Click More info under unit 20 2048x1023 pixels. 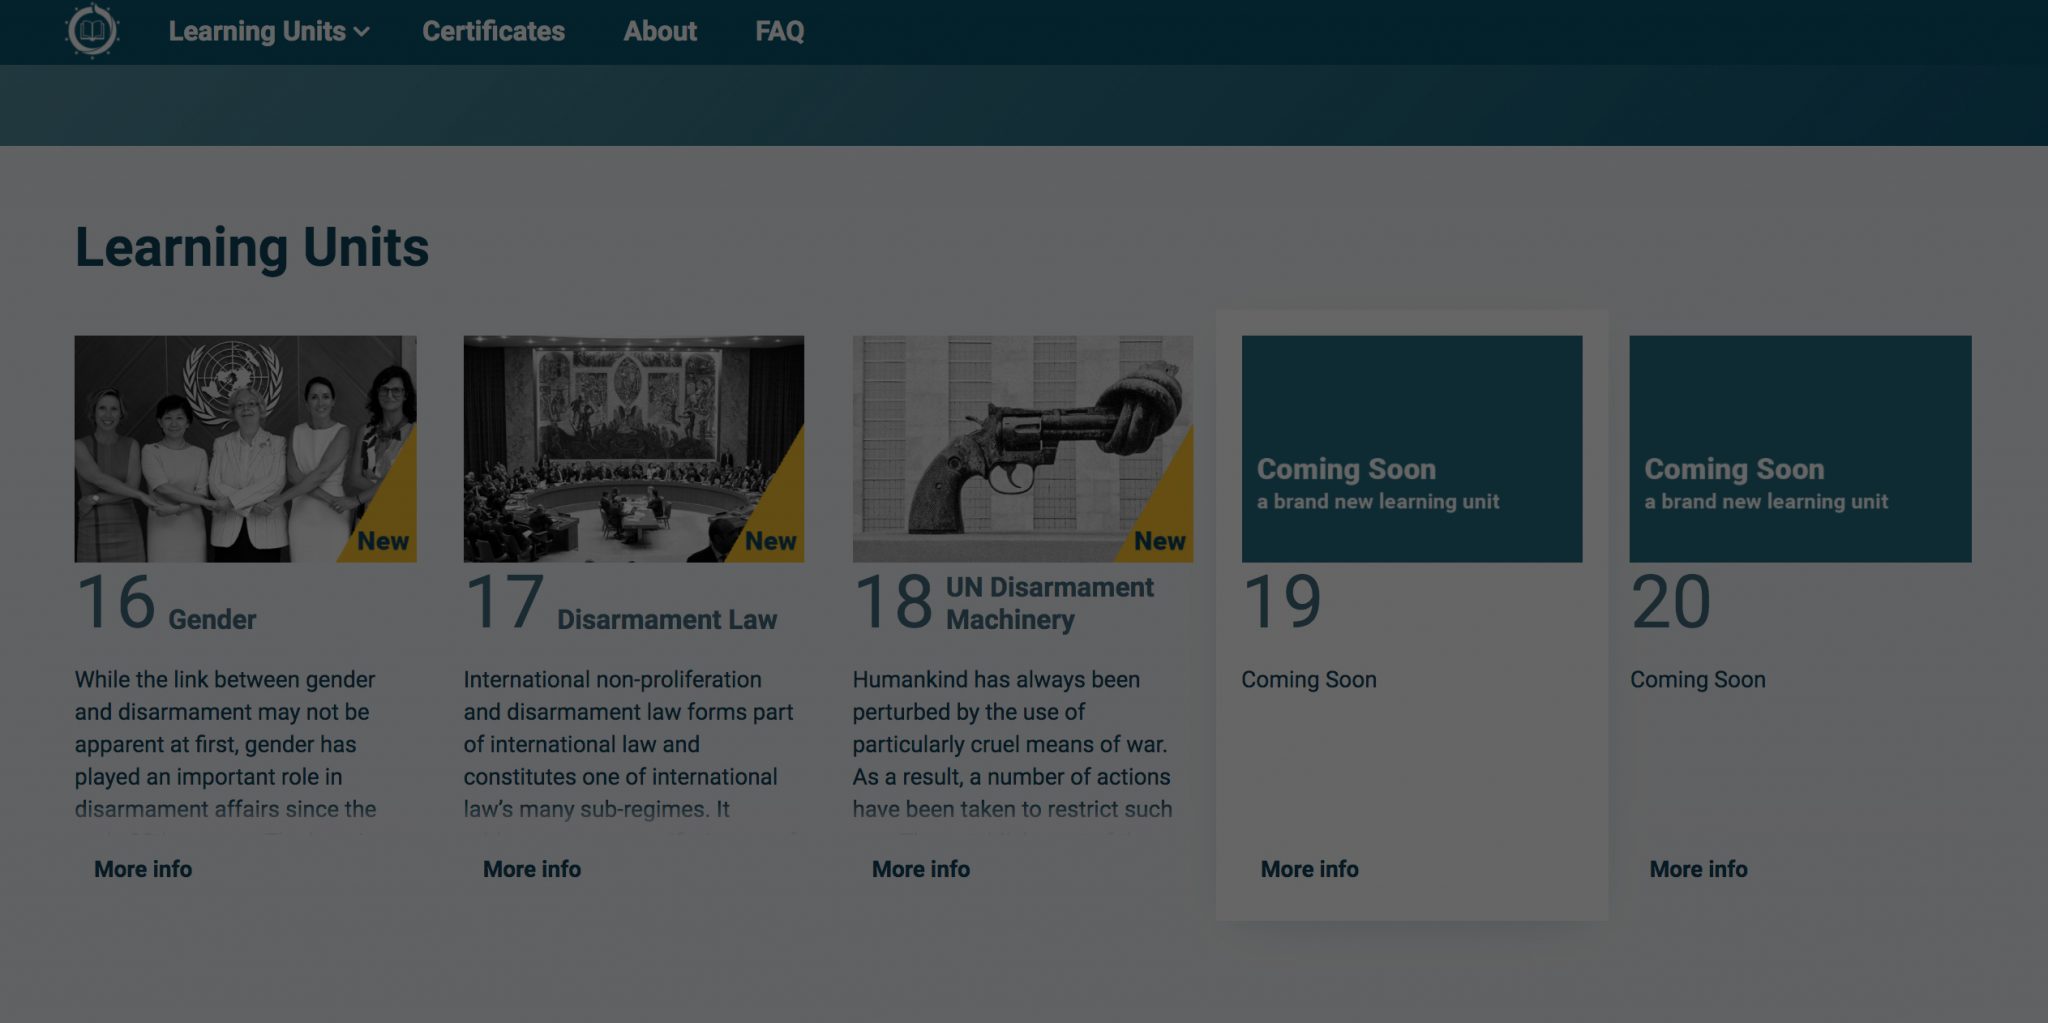tap(1699, 869)
